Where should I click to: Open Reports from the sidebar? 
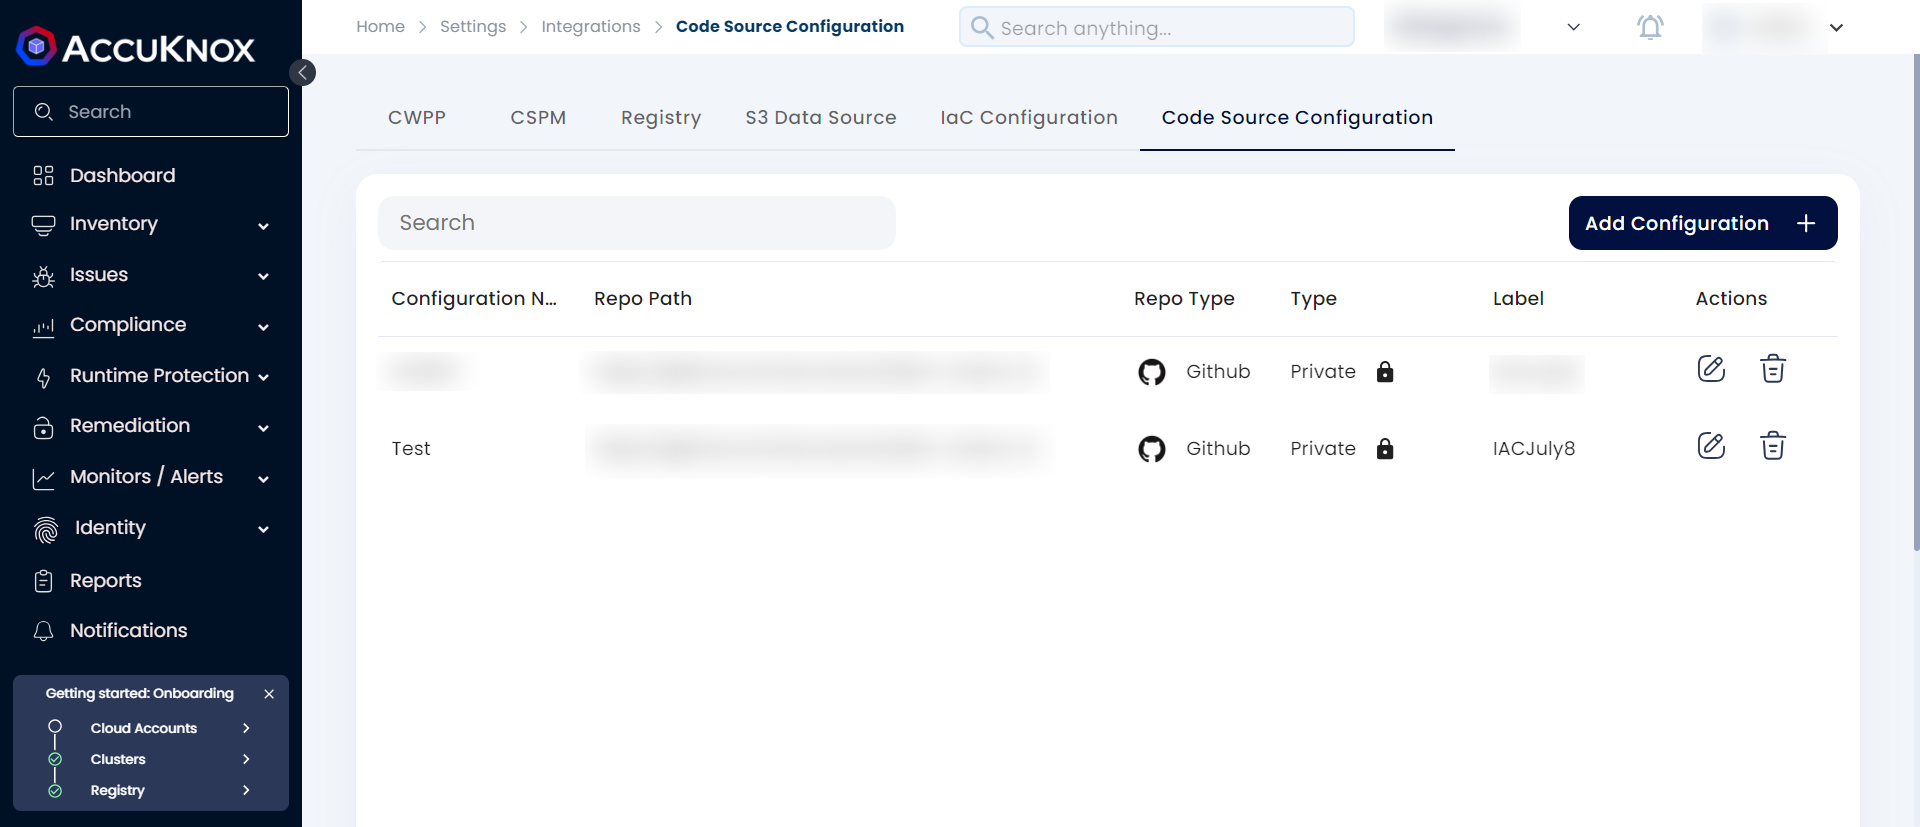tap(106, 581)
